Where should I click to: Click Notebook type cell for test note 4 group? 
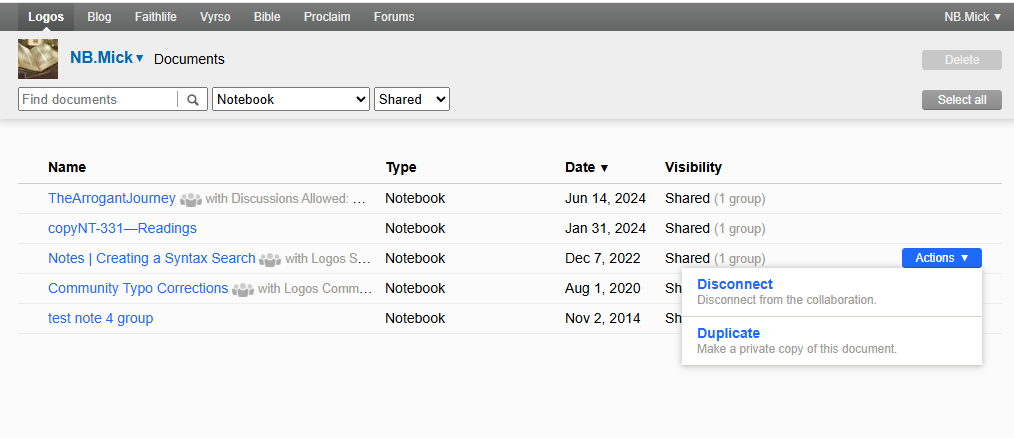point(415,318)
